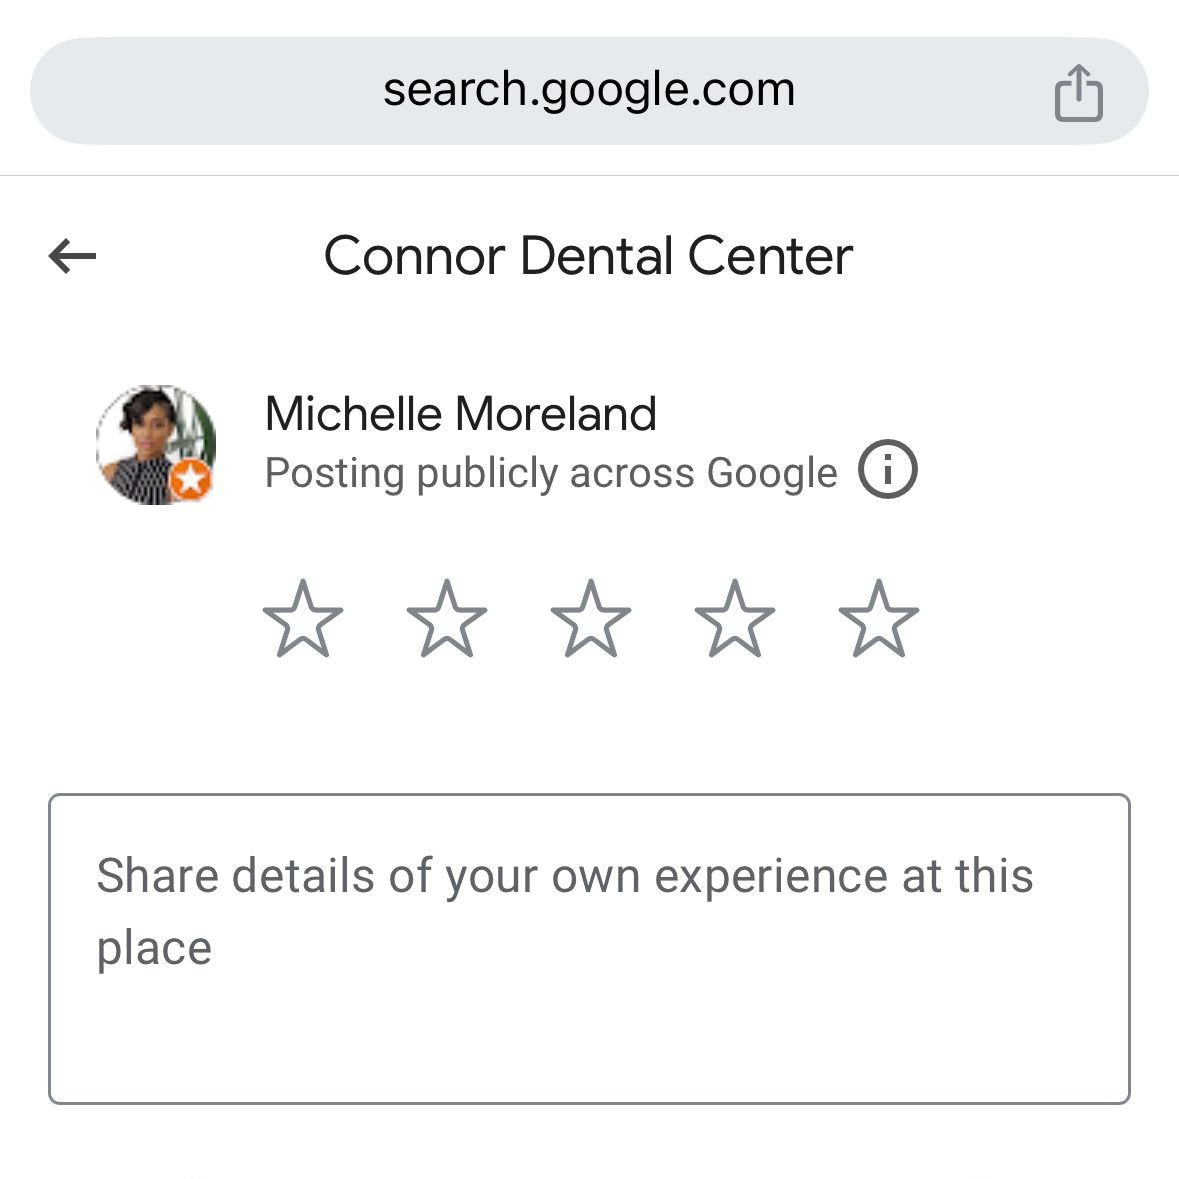The image size is (1179, 1179).
Task: Tap the share icon beside the address bar
Action: (1078, 91)
